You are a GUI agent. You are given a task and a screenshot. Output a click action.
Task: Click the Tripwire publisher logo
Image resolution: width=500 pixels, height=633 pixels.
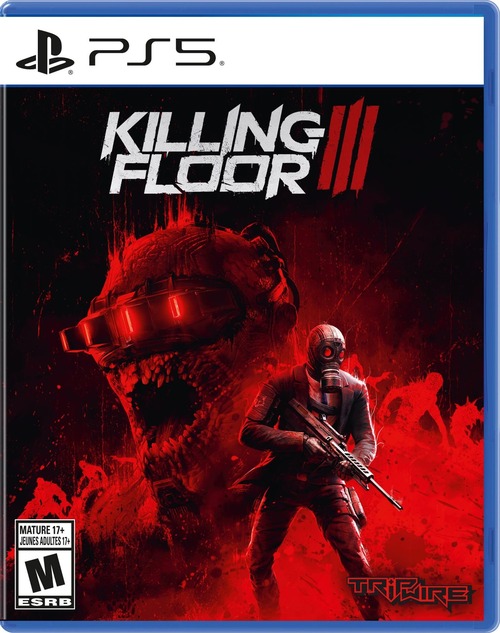[x=410, y=592]
